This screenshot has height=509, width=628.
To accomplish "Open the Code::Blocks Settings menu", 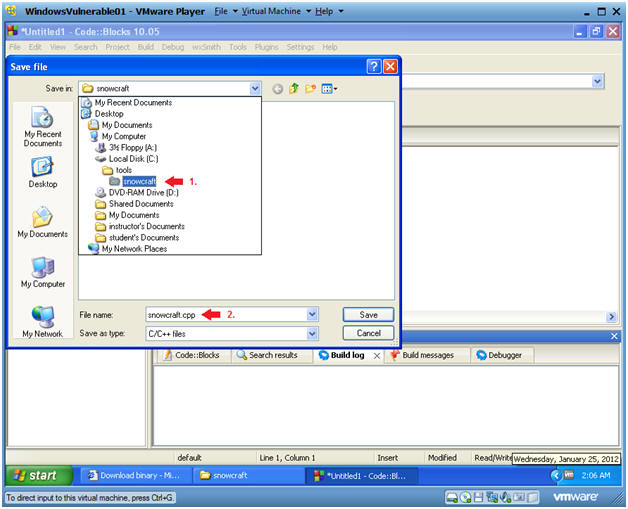I will click(x=300, y=47).
